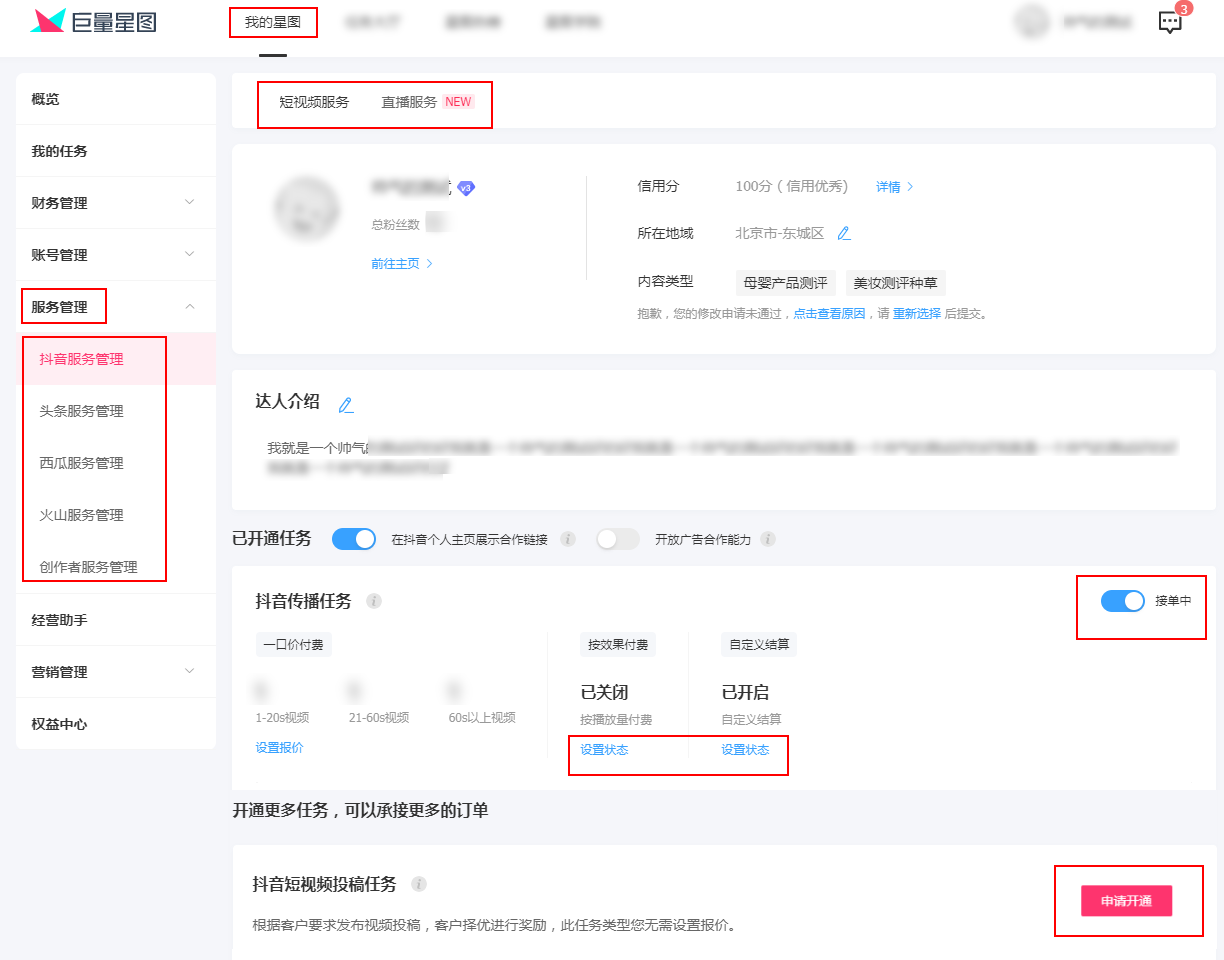Toggle 开放广告合作能力 switch
The height and width of the screenshot is (960, 1224).
point(618,539)
